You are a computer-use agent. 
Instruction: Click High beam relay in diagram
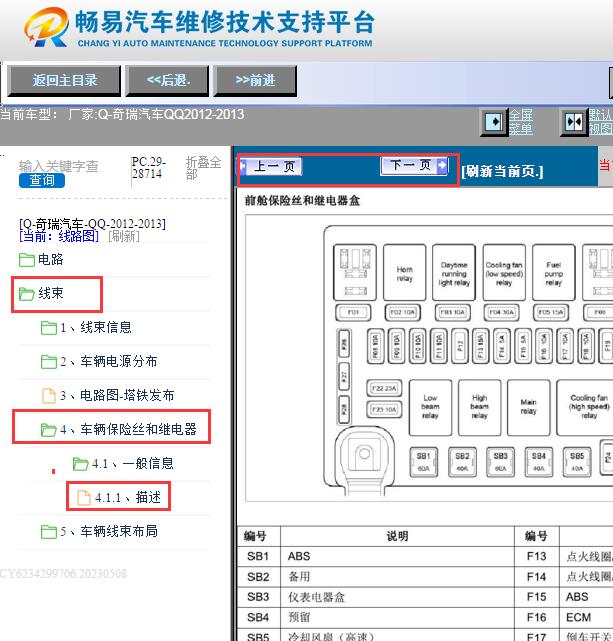click(x=479, y=407)
